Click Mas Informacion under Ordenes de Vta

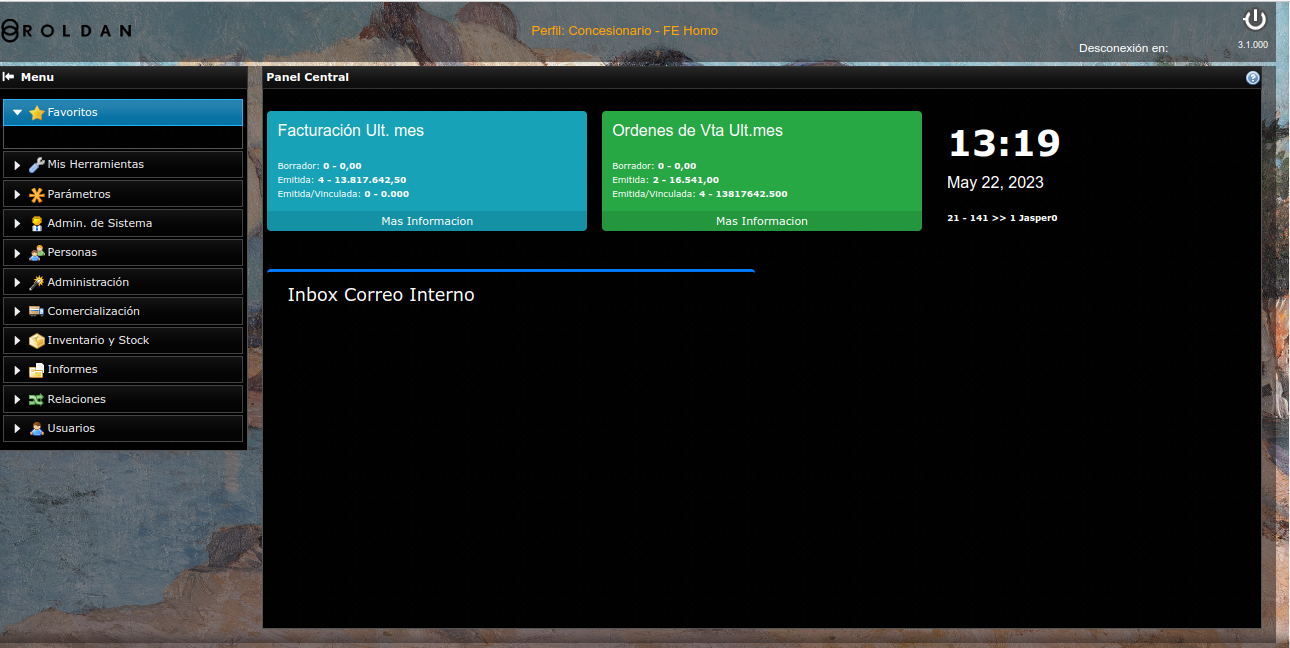pos(761,221)
